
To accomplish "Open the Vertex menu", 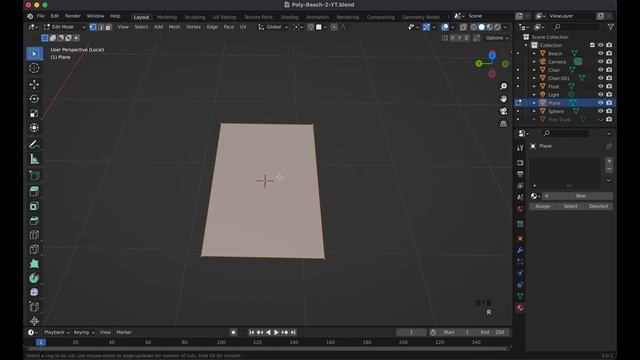I will click(193, 27).
